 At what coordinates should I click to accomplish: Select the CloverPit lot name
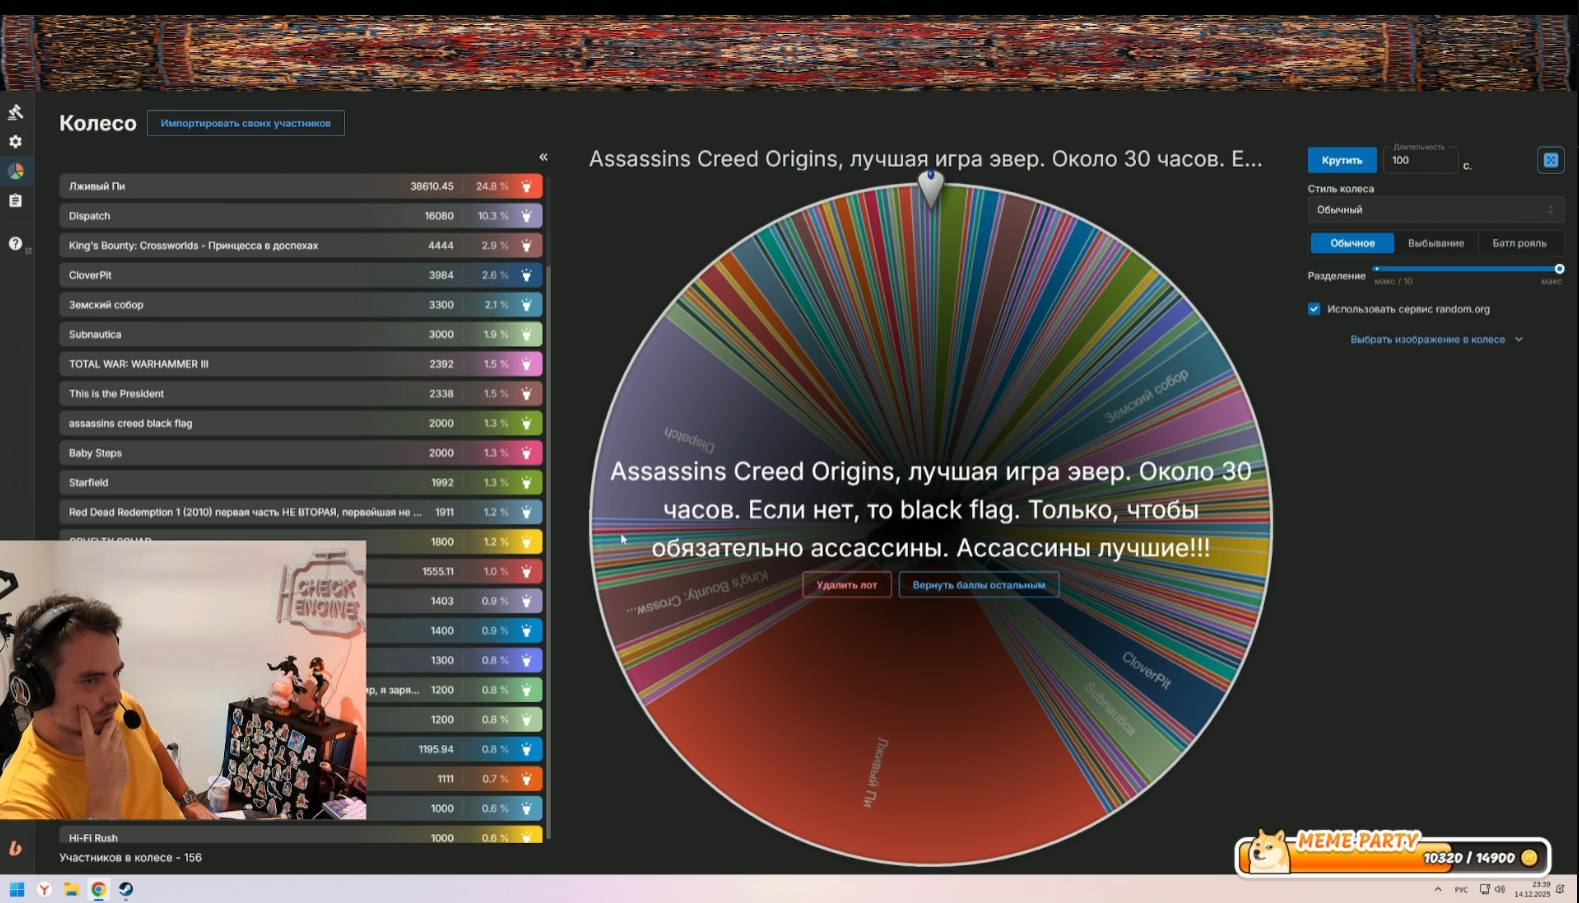[90, 275]
